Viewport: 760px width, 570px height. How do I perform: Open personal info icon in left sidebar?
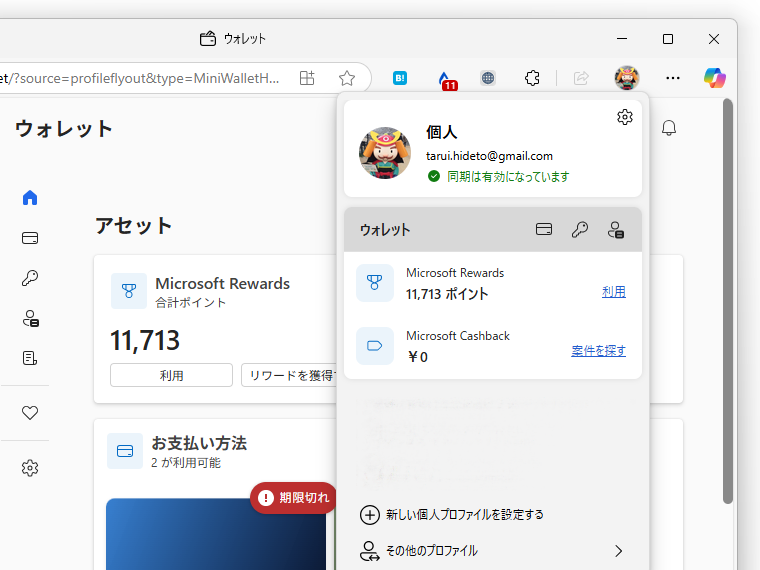click(x=31, y=318)
